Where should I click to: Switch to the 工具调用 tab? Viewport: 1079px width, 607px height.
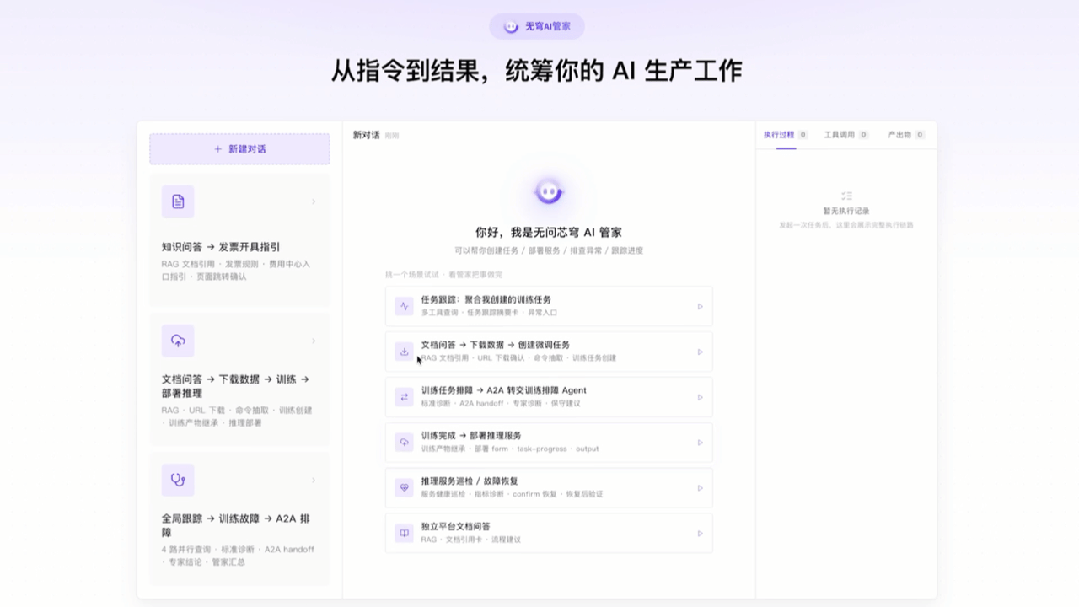pyautogui.click(x=840, y=135)
